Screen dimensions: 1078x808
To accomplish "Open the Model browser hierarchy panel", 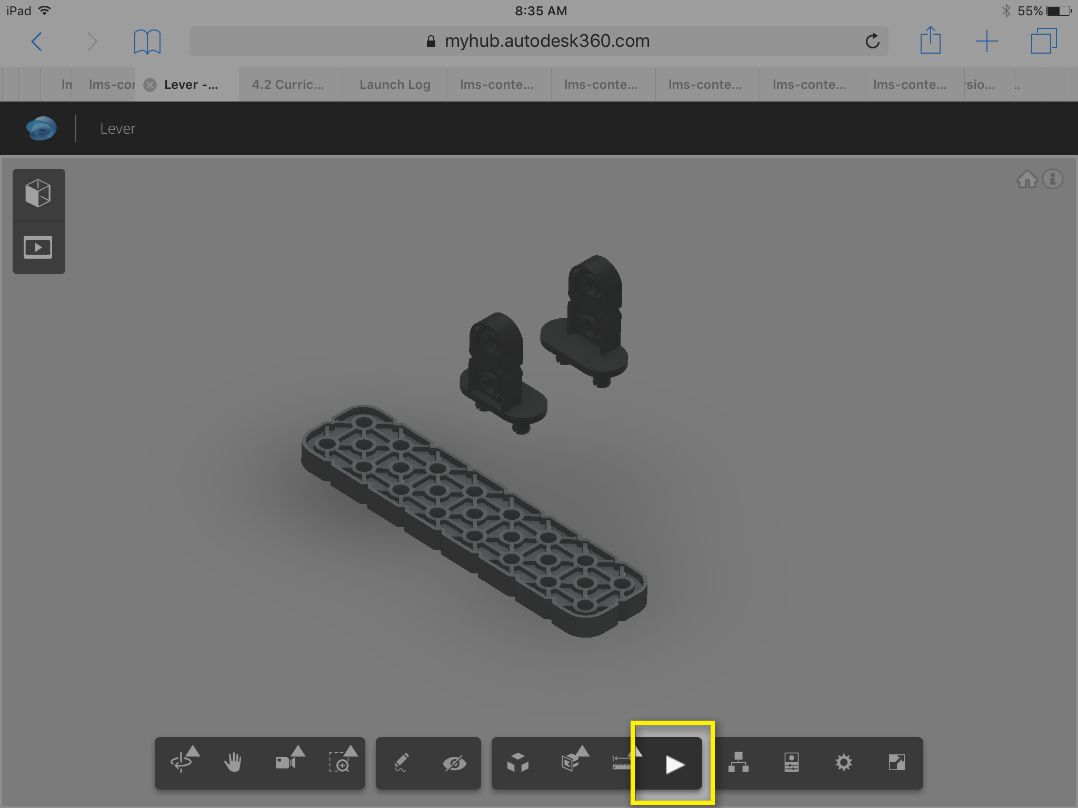I will coord(738,763).
